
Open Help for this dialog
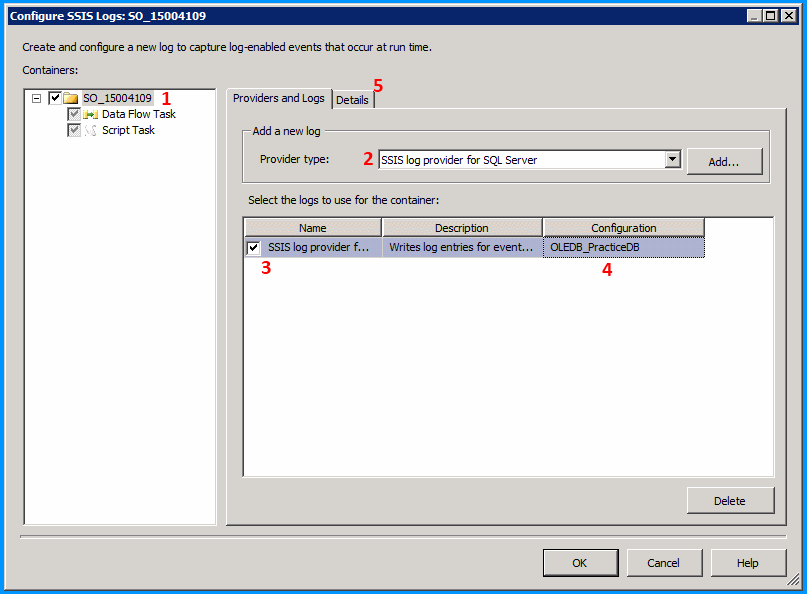[x=748, y=563]
